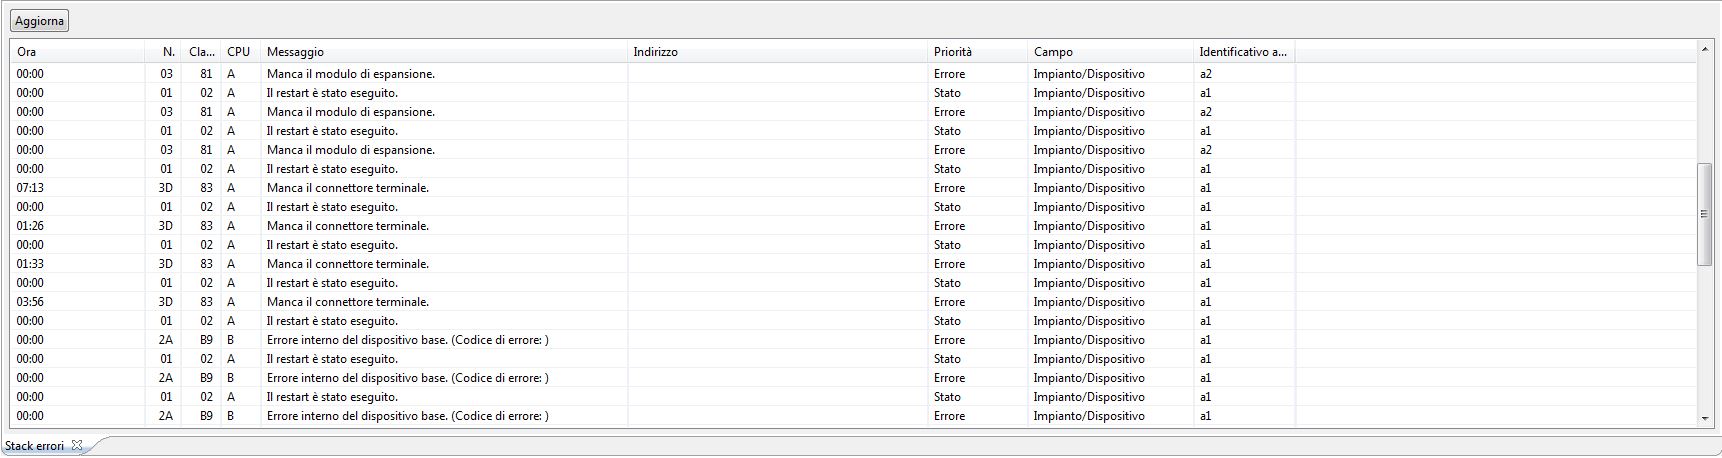Sort by the Ora column header
This screenshot has width=1722, height=458.
78,52
